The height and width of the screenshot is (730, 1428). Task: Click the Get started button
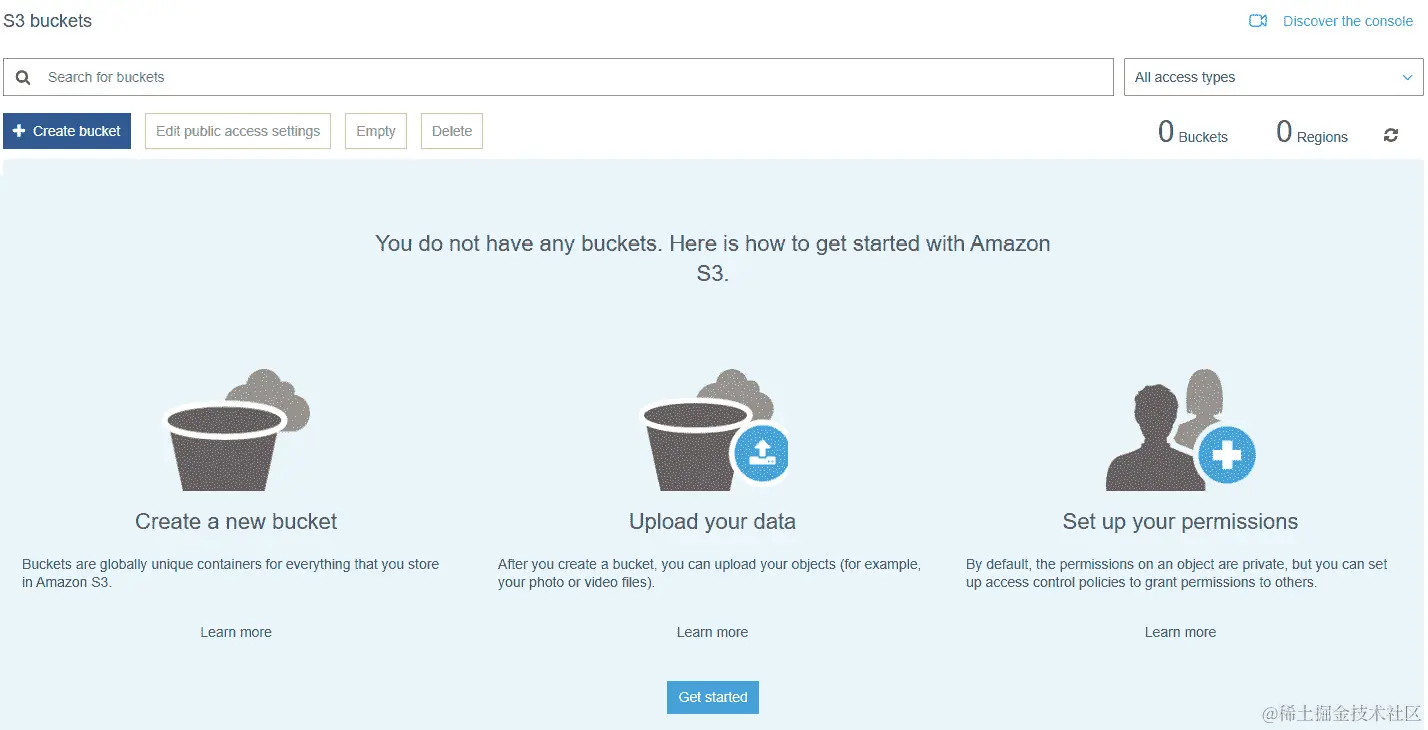click(713, 697)
